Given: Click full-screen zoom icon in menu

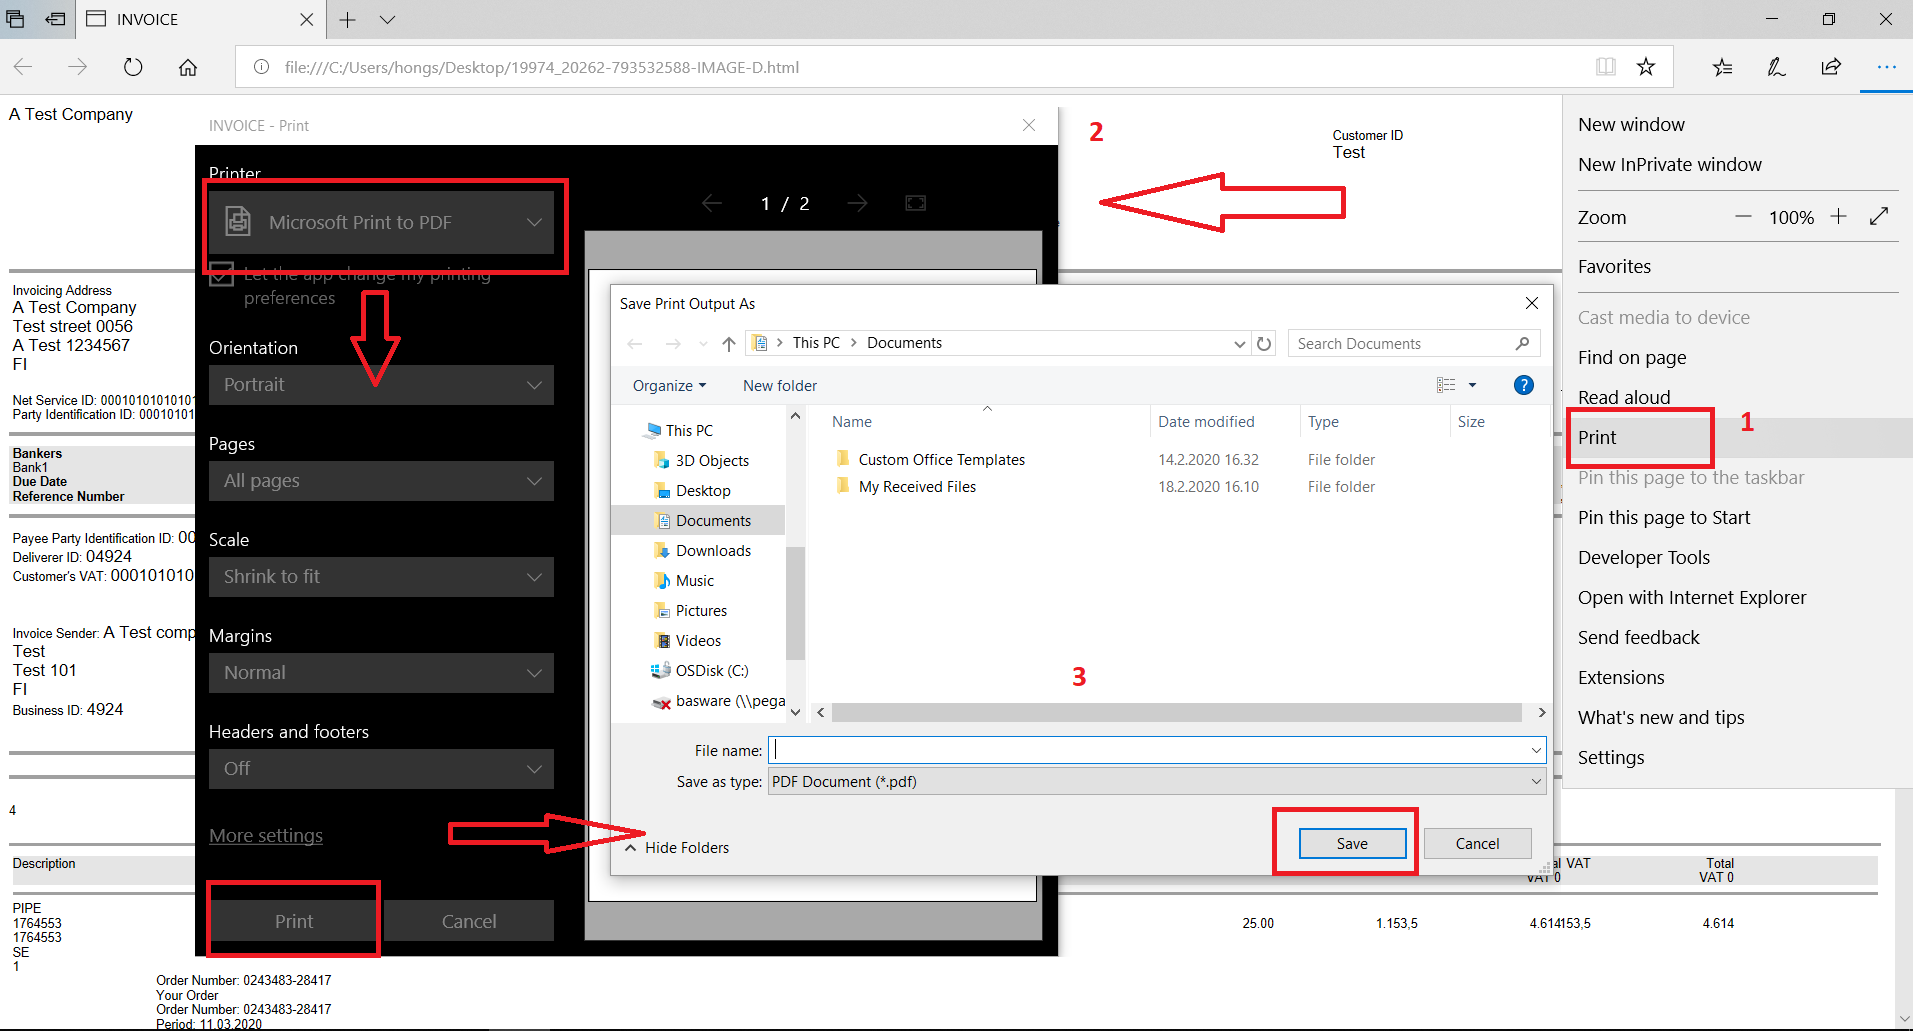Looking at the screenshot, I should pos(1879,217).
